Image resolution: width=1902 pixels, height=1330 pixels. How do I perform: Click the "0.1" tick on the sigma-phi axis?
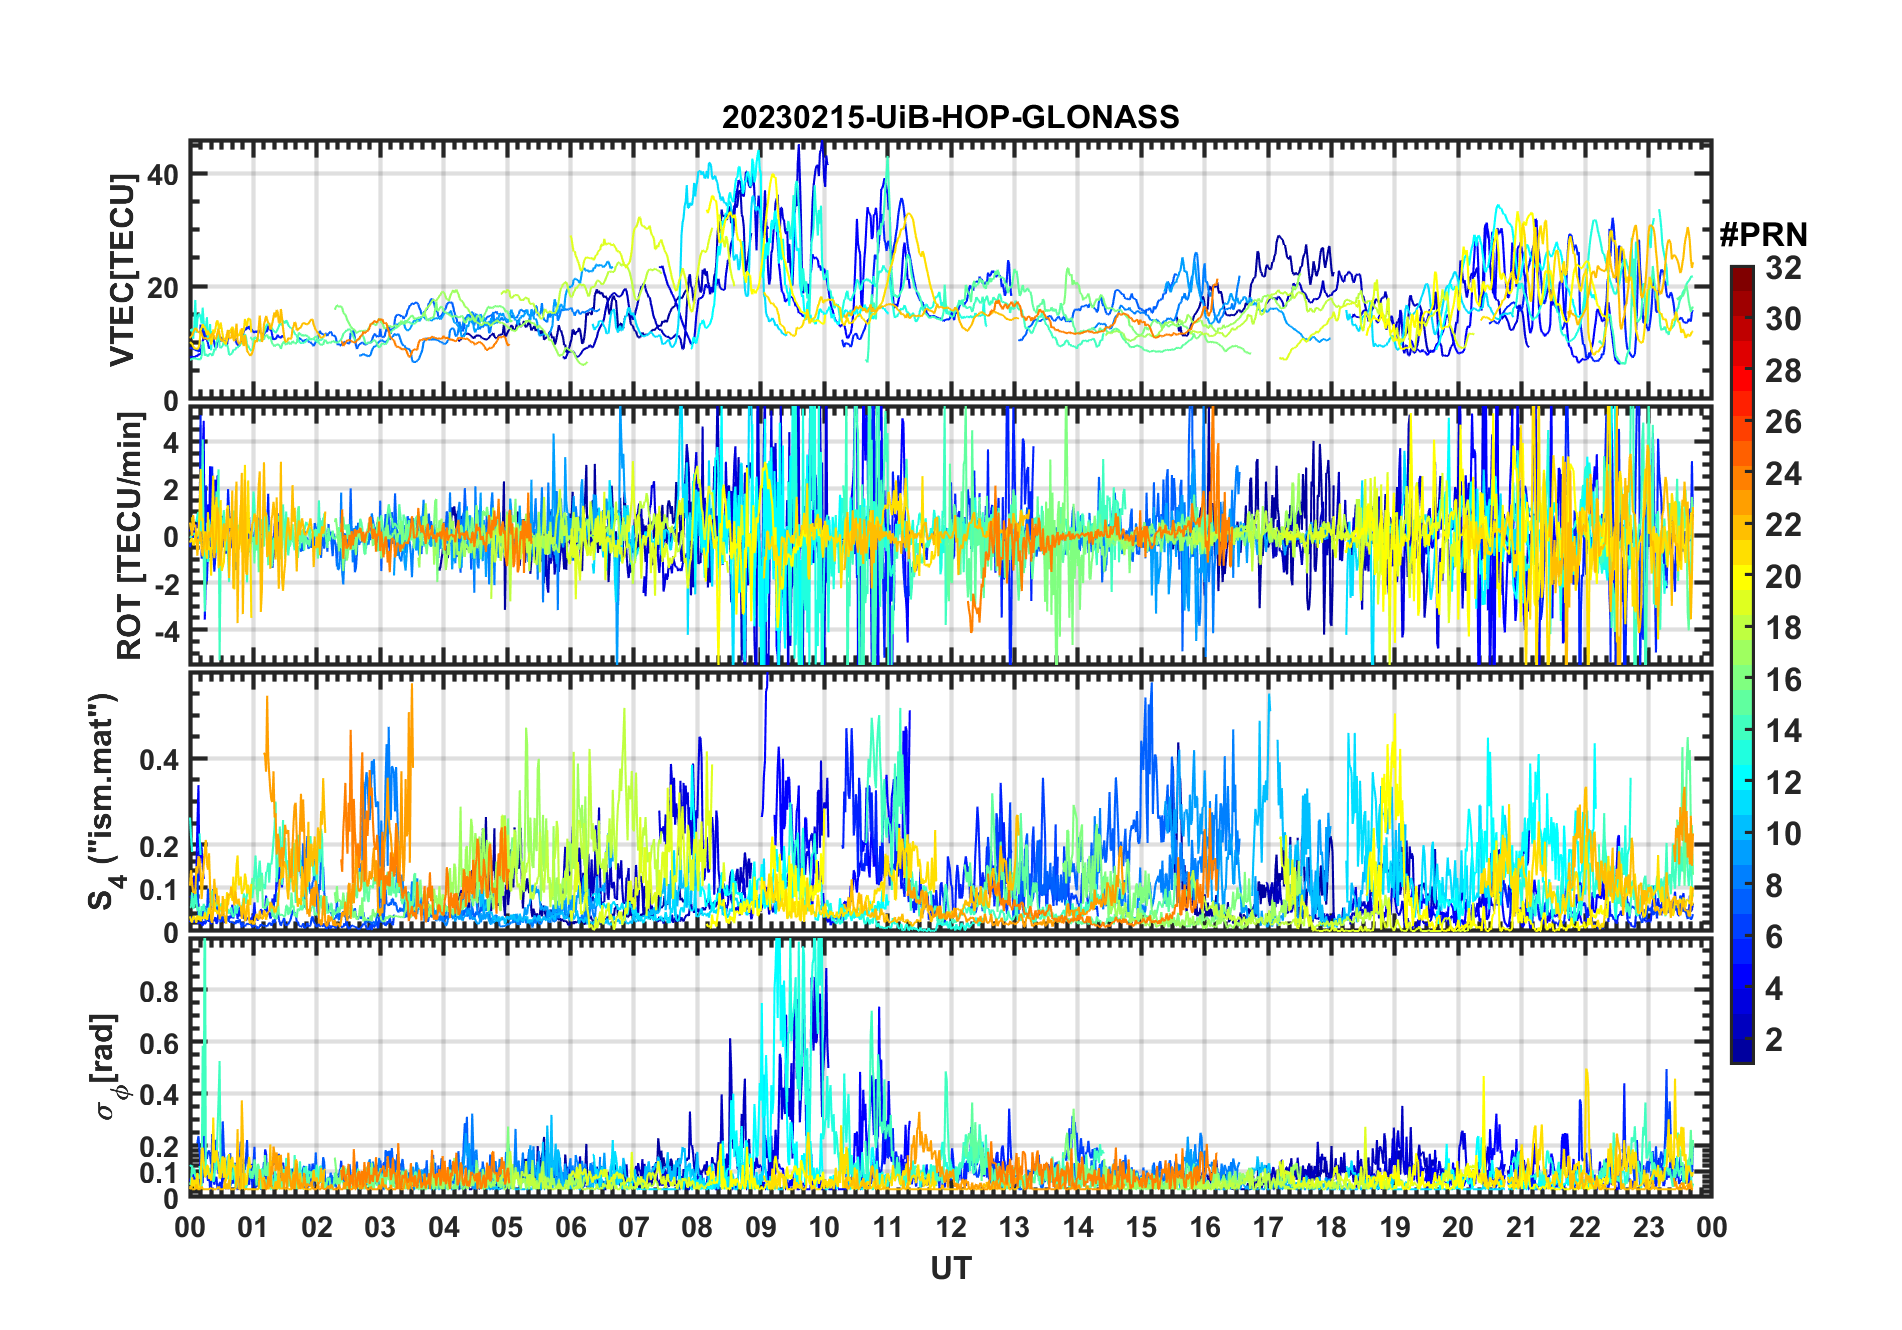pyautogui.click(x=160, y=1173)
